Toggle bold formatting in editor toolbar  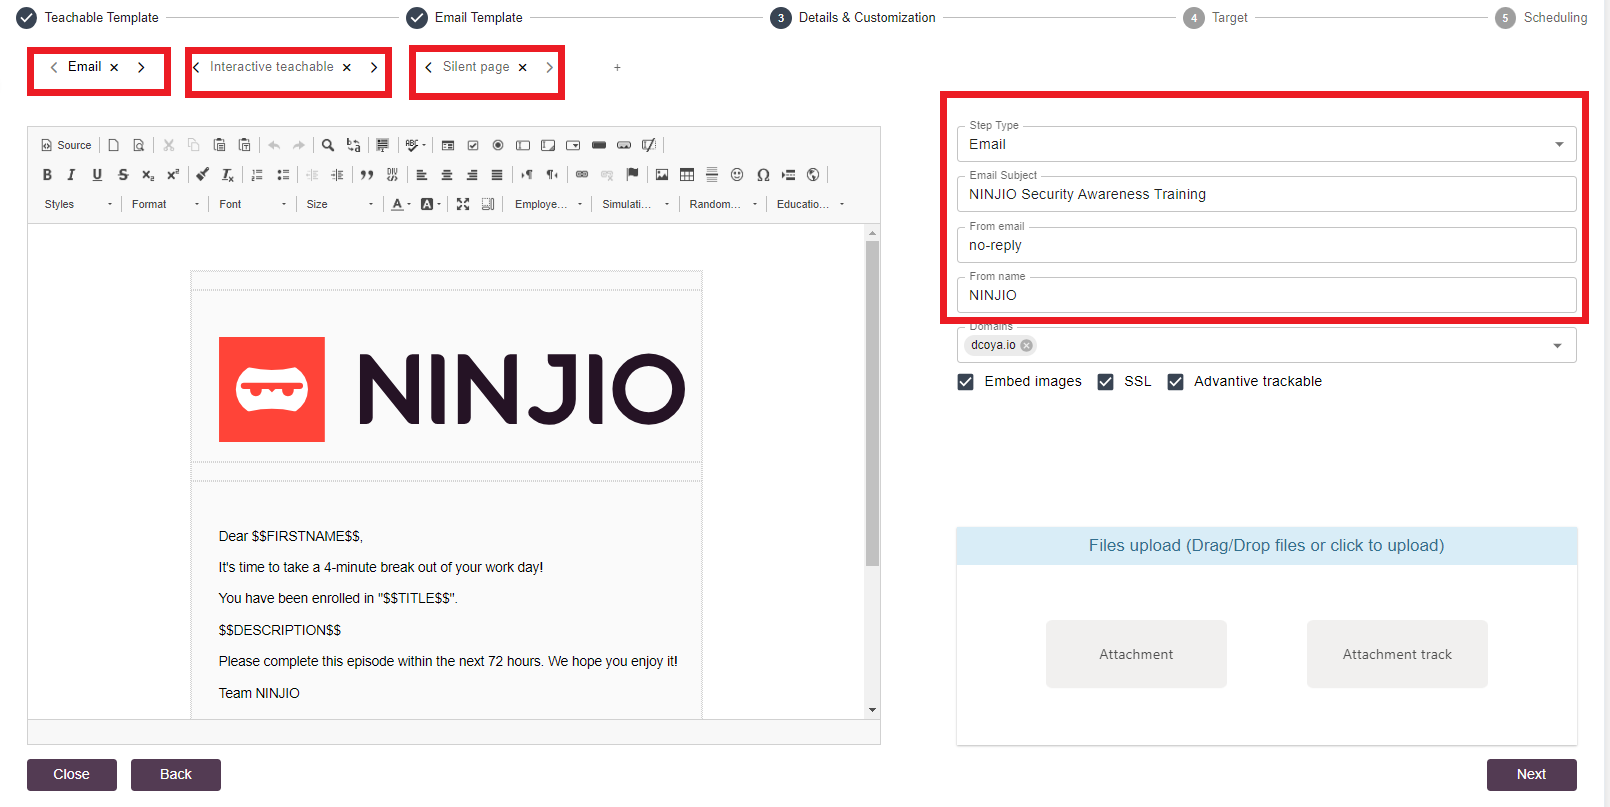(47, 175)
